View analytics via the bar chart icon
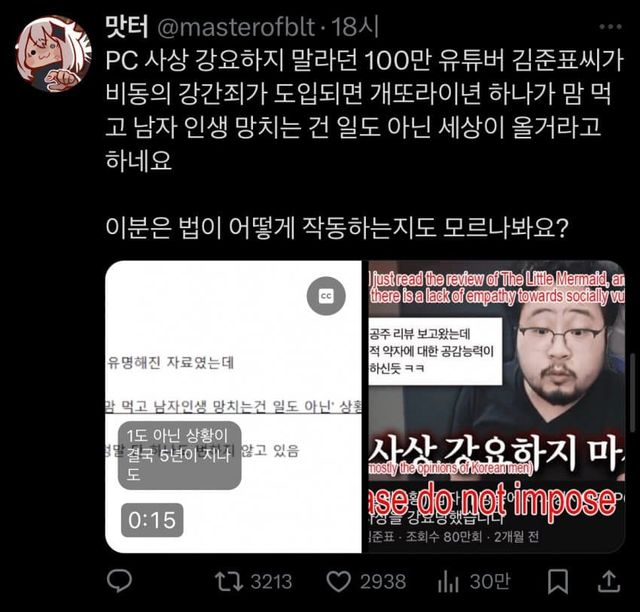 click(448, 582)
